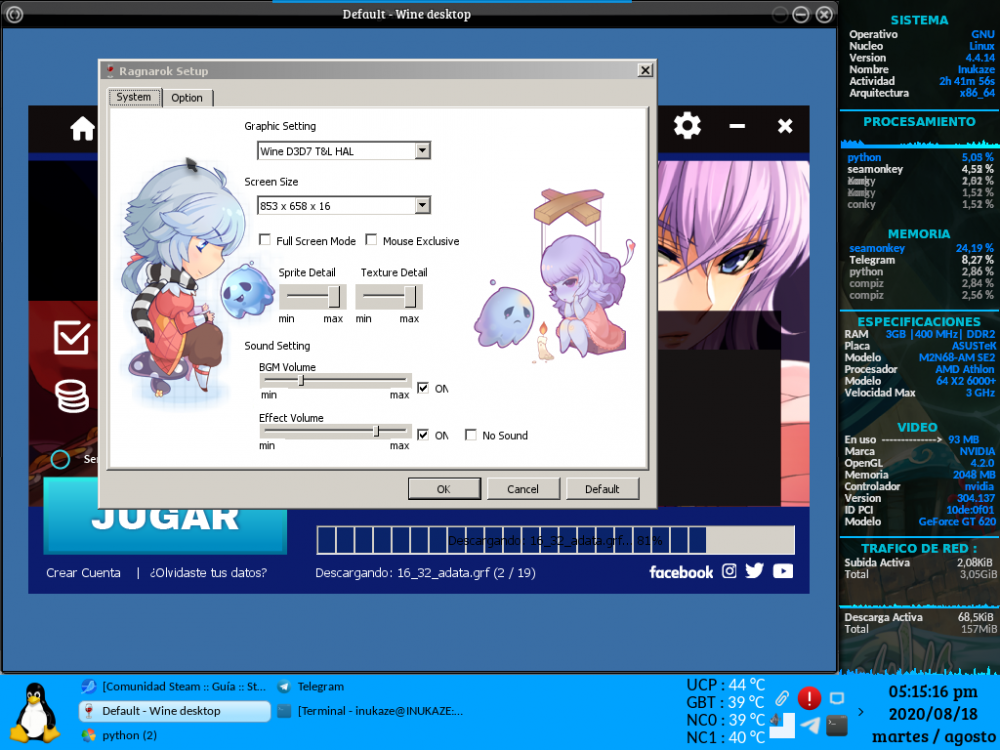The image size is (1000, 750).
Task: Open the Screen Size dropdown
Action: [422, 205]
